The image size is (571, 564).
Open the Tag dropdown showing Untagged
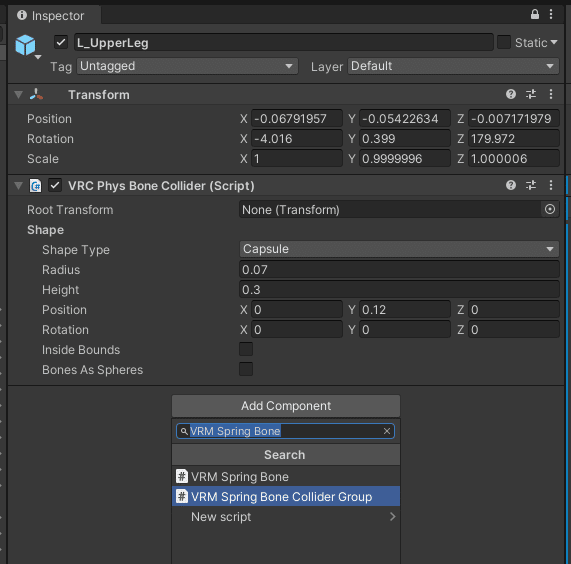(187, 66)
